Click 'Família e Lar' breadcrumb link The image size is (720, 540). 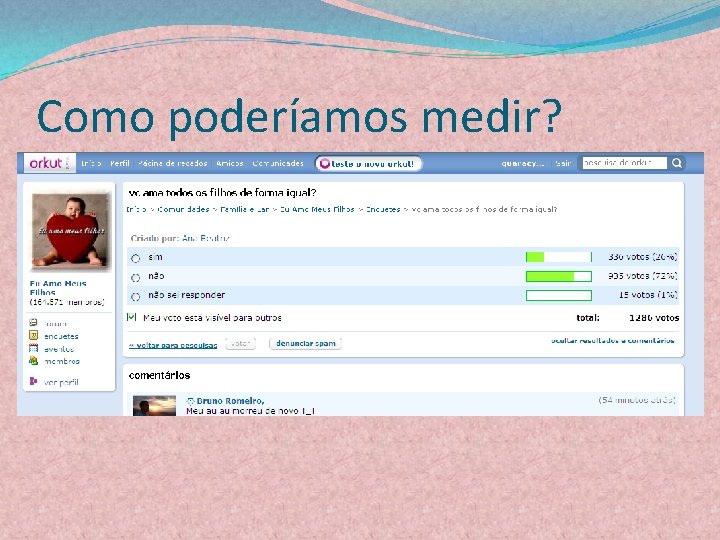click(x=244, y=209)
